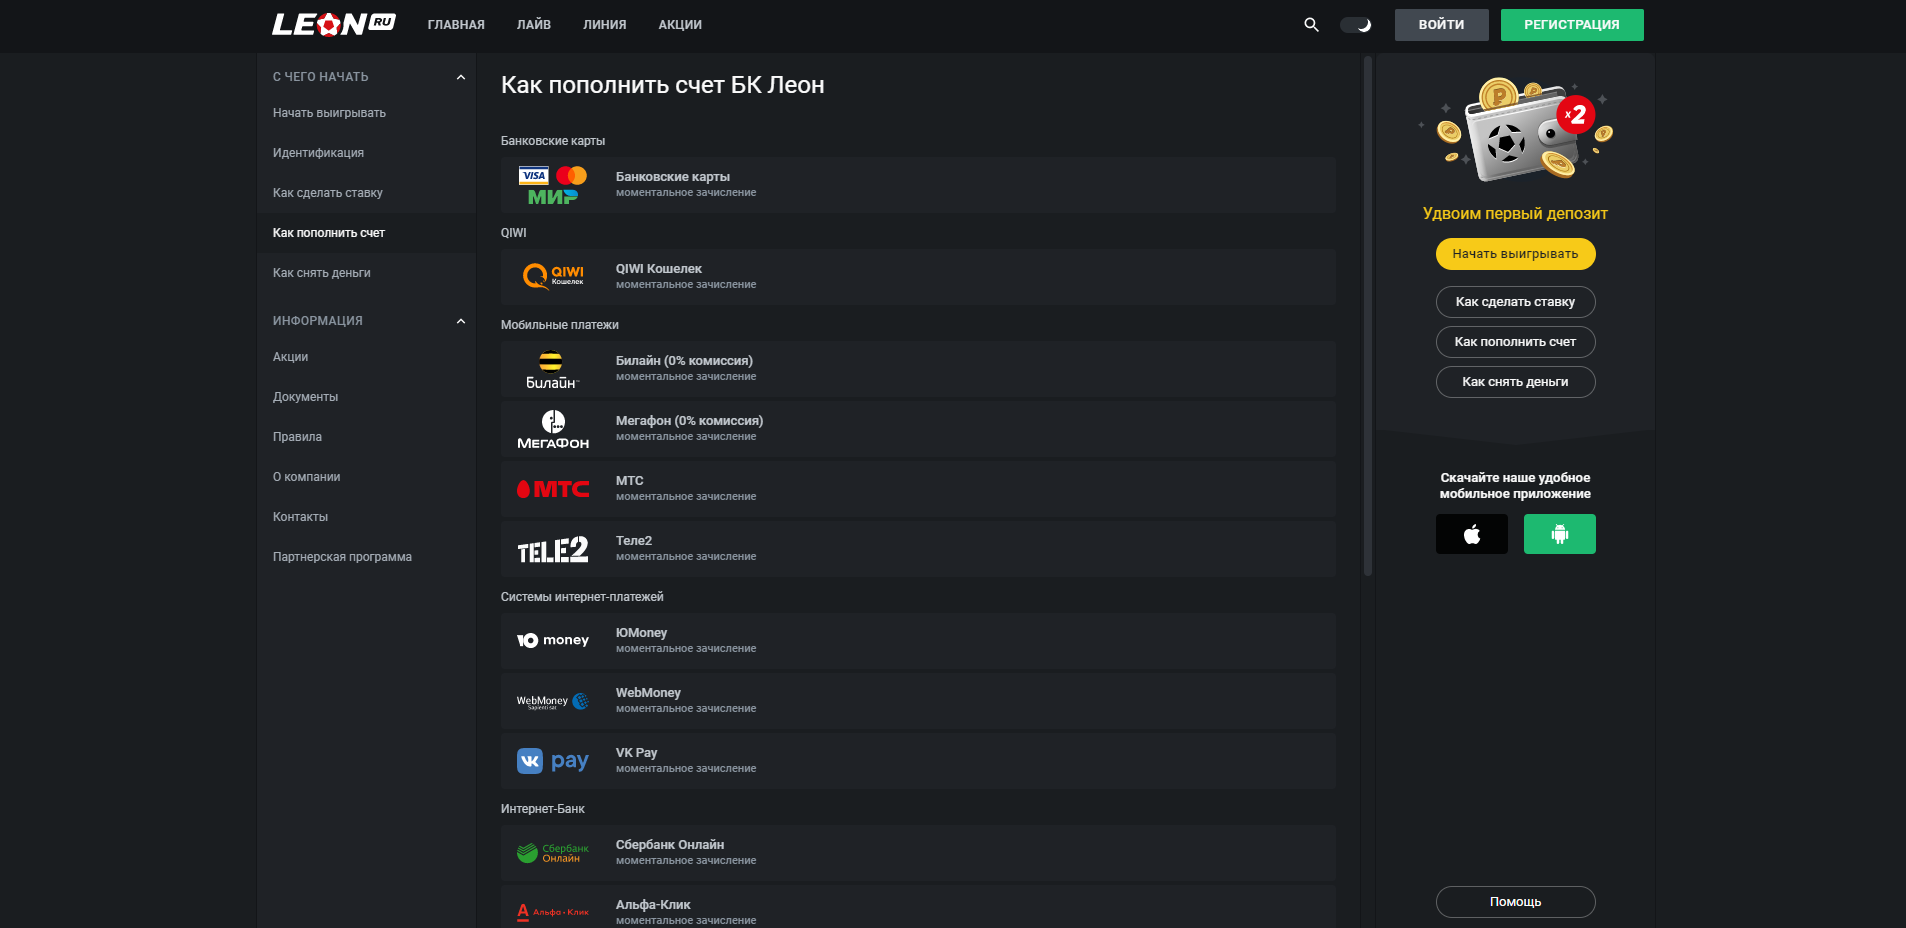Select the Билайн (0% комиссия) title
The image size is (1906, 928).
click(x=684, y=361)
